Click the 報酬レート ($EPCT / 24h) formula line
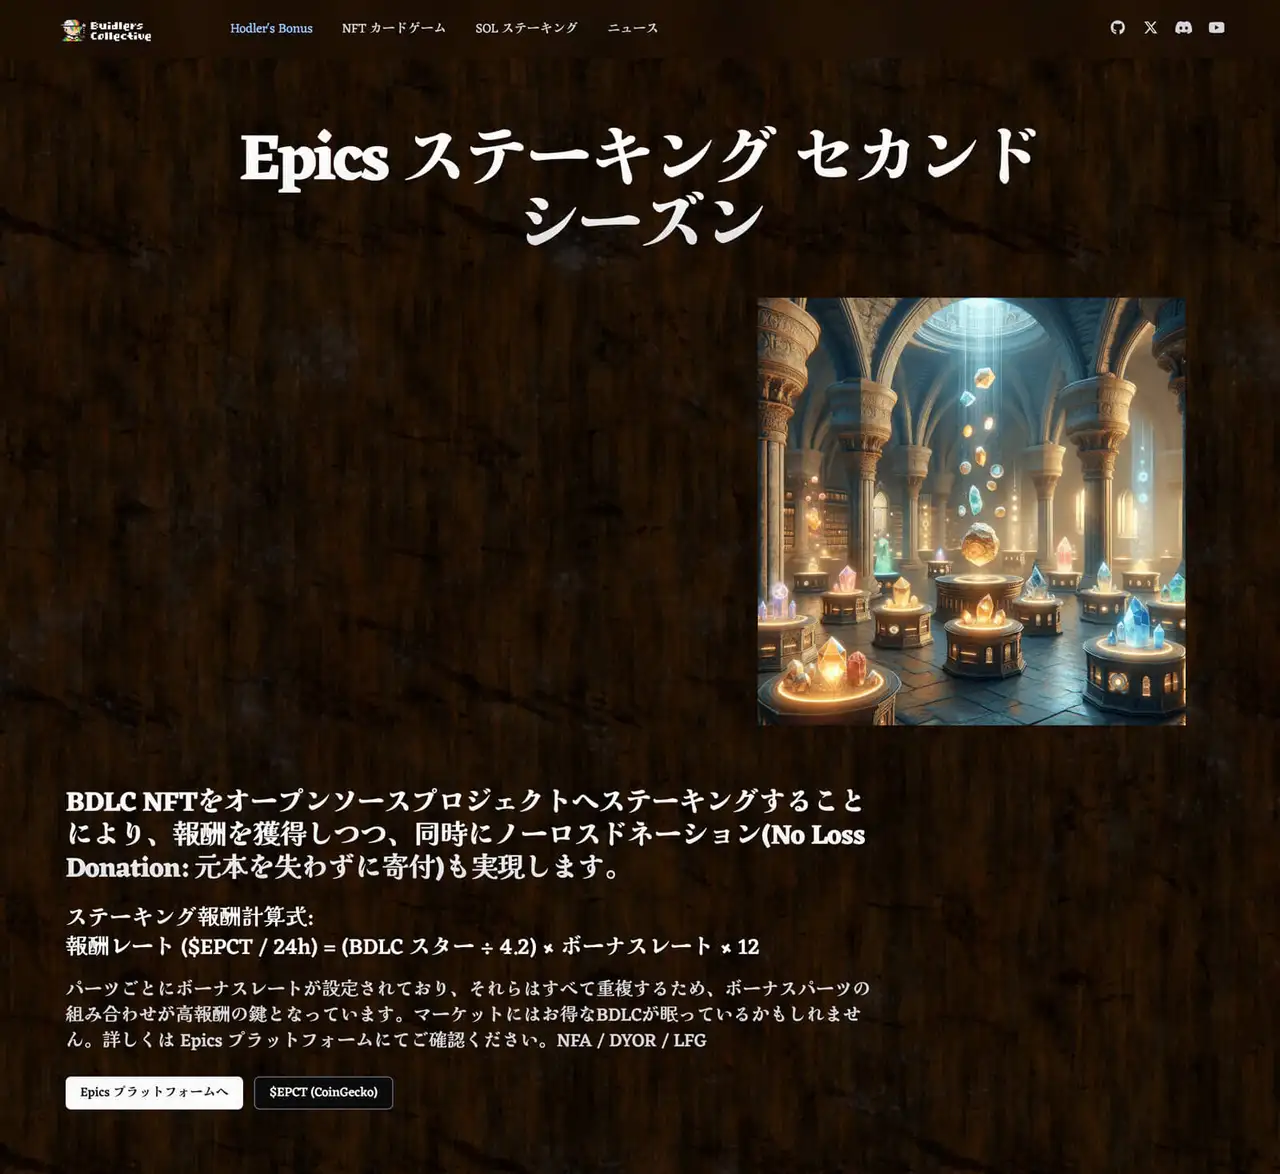This screenshot has height=1174, width=1280. click(x=412, y=946)
